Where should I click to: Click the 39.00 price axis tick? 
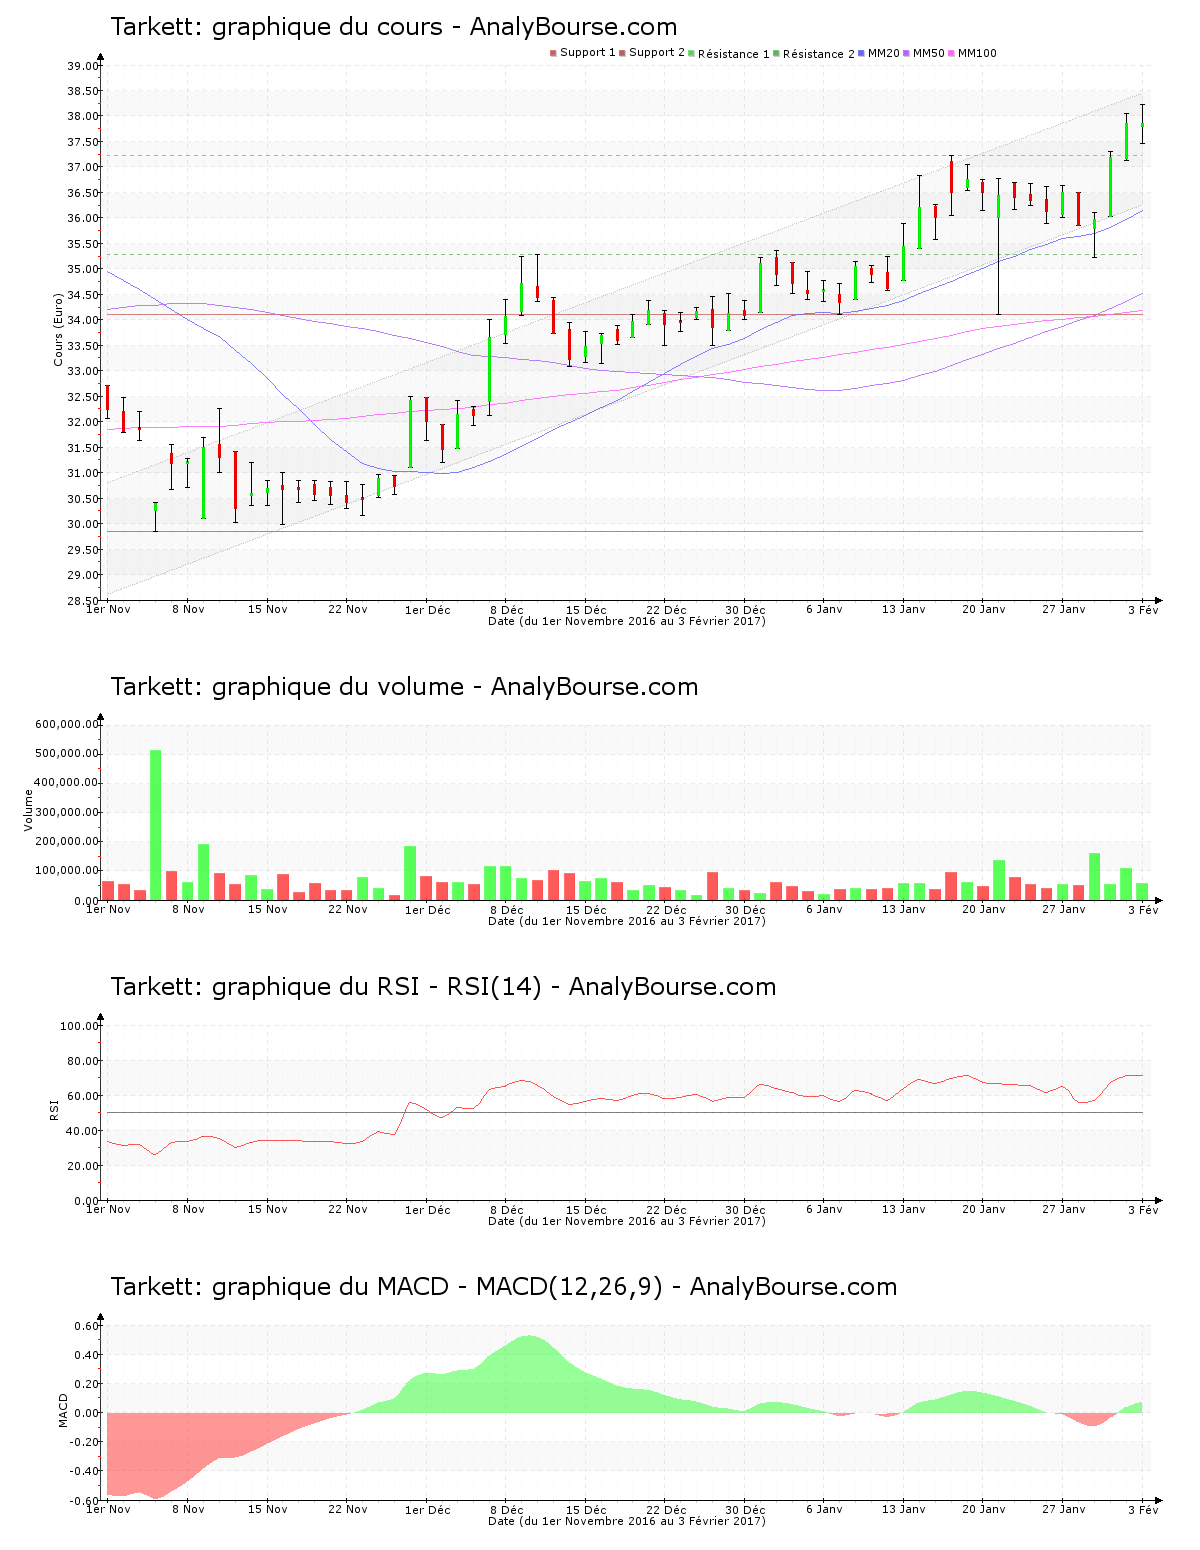click(84, 66)
